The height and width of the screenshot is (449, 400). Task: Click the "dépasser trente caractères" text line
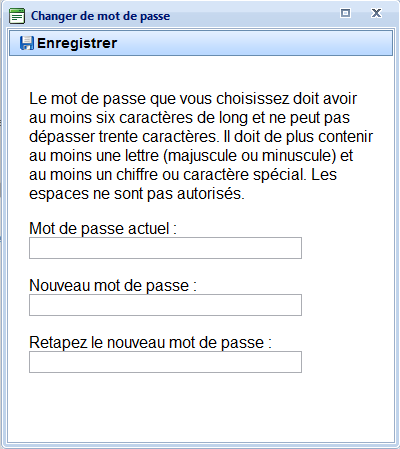click(201, 137)
